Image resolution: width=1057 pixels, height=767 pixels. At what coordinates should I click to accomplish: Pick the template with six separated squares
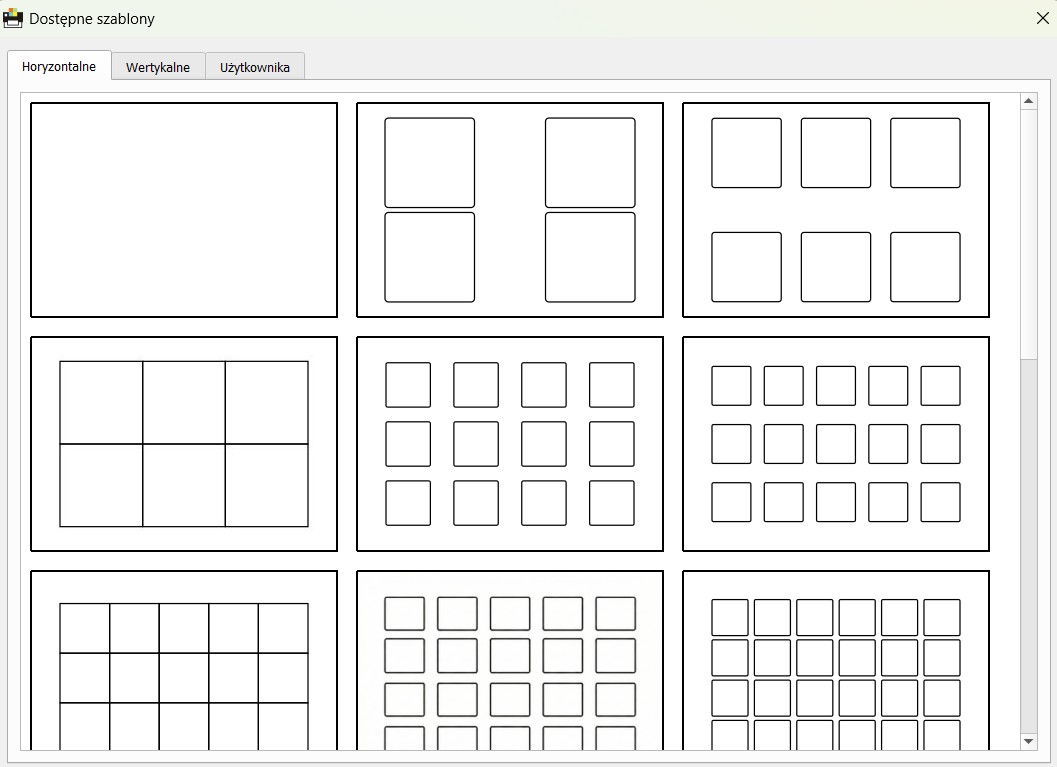tap(836, 210)
